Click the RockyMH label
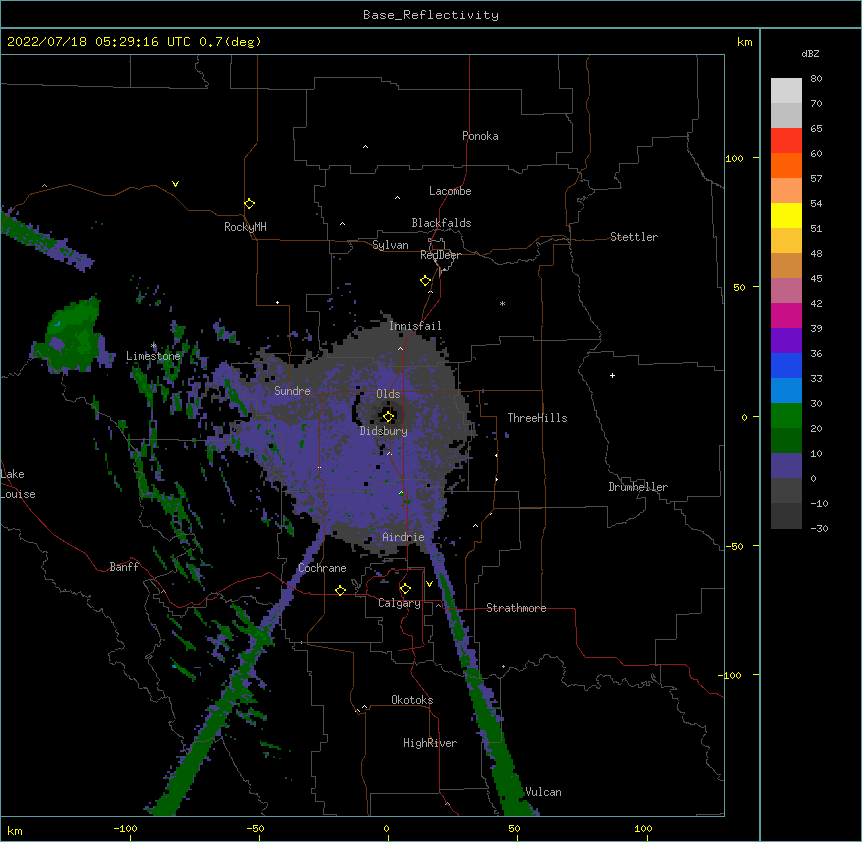The width and height of the screenshot is (862, 842). point(245,227)
